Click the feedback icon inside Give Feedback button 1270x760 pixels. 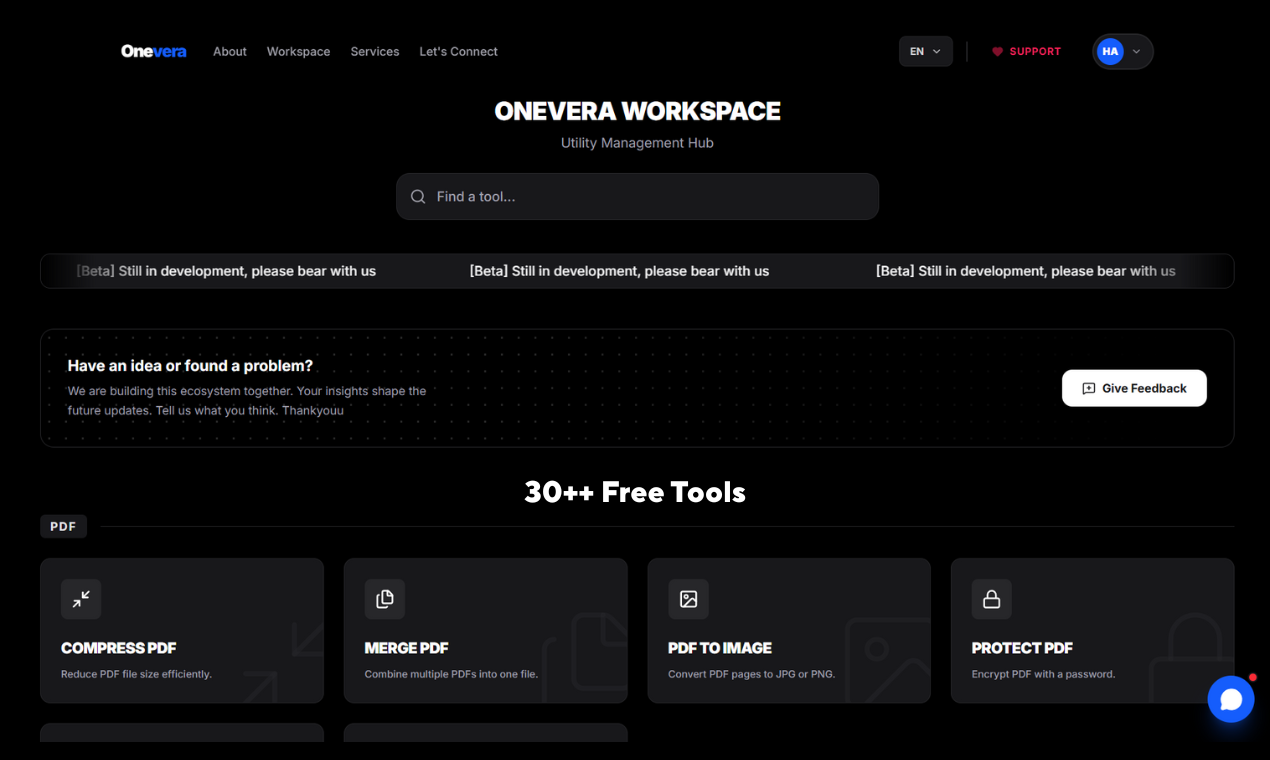(x=1089, y=388)
